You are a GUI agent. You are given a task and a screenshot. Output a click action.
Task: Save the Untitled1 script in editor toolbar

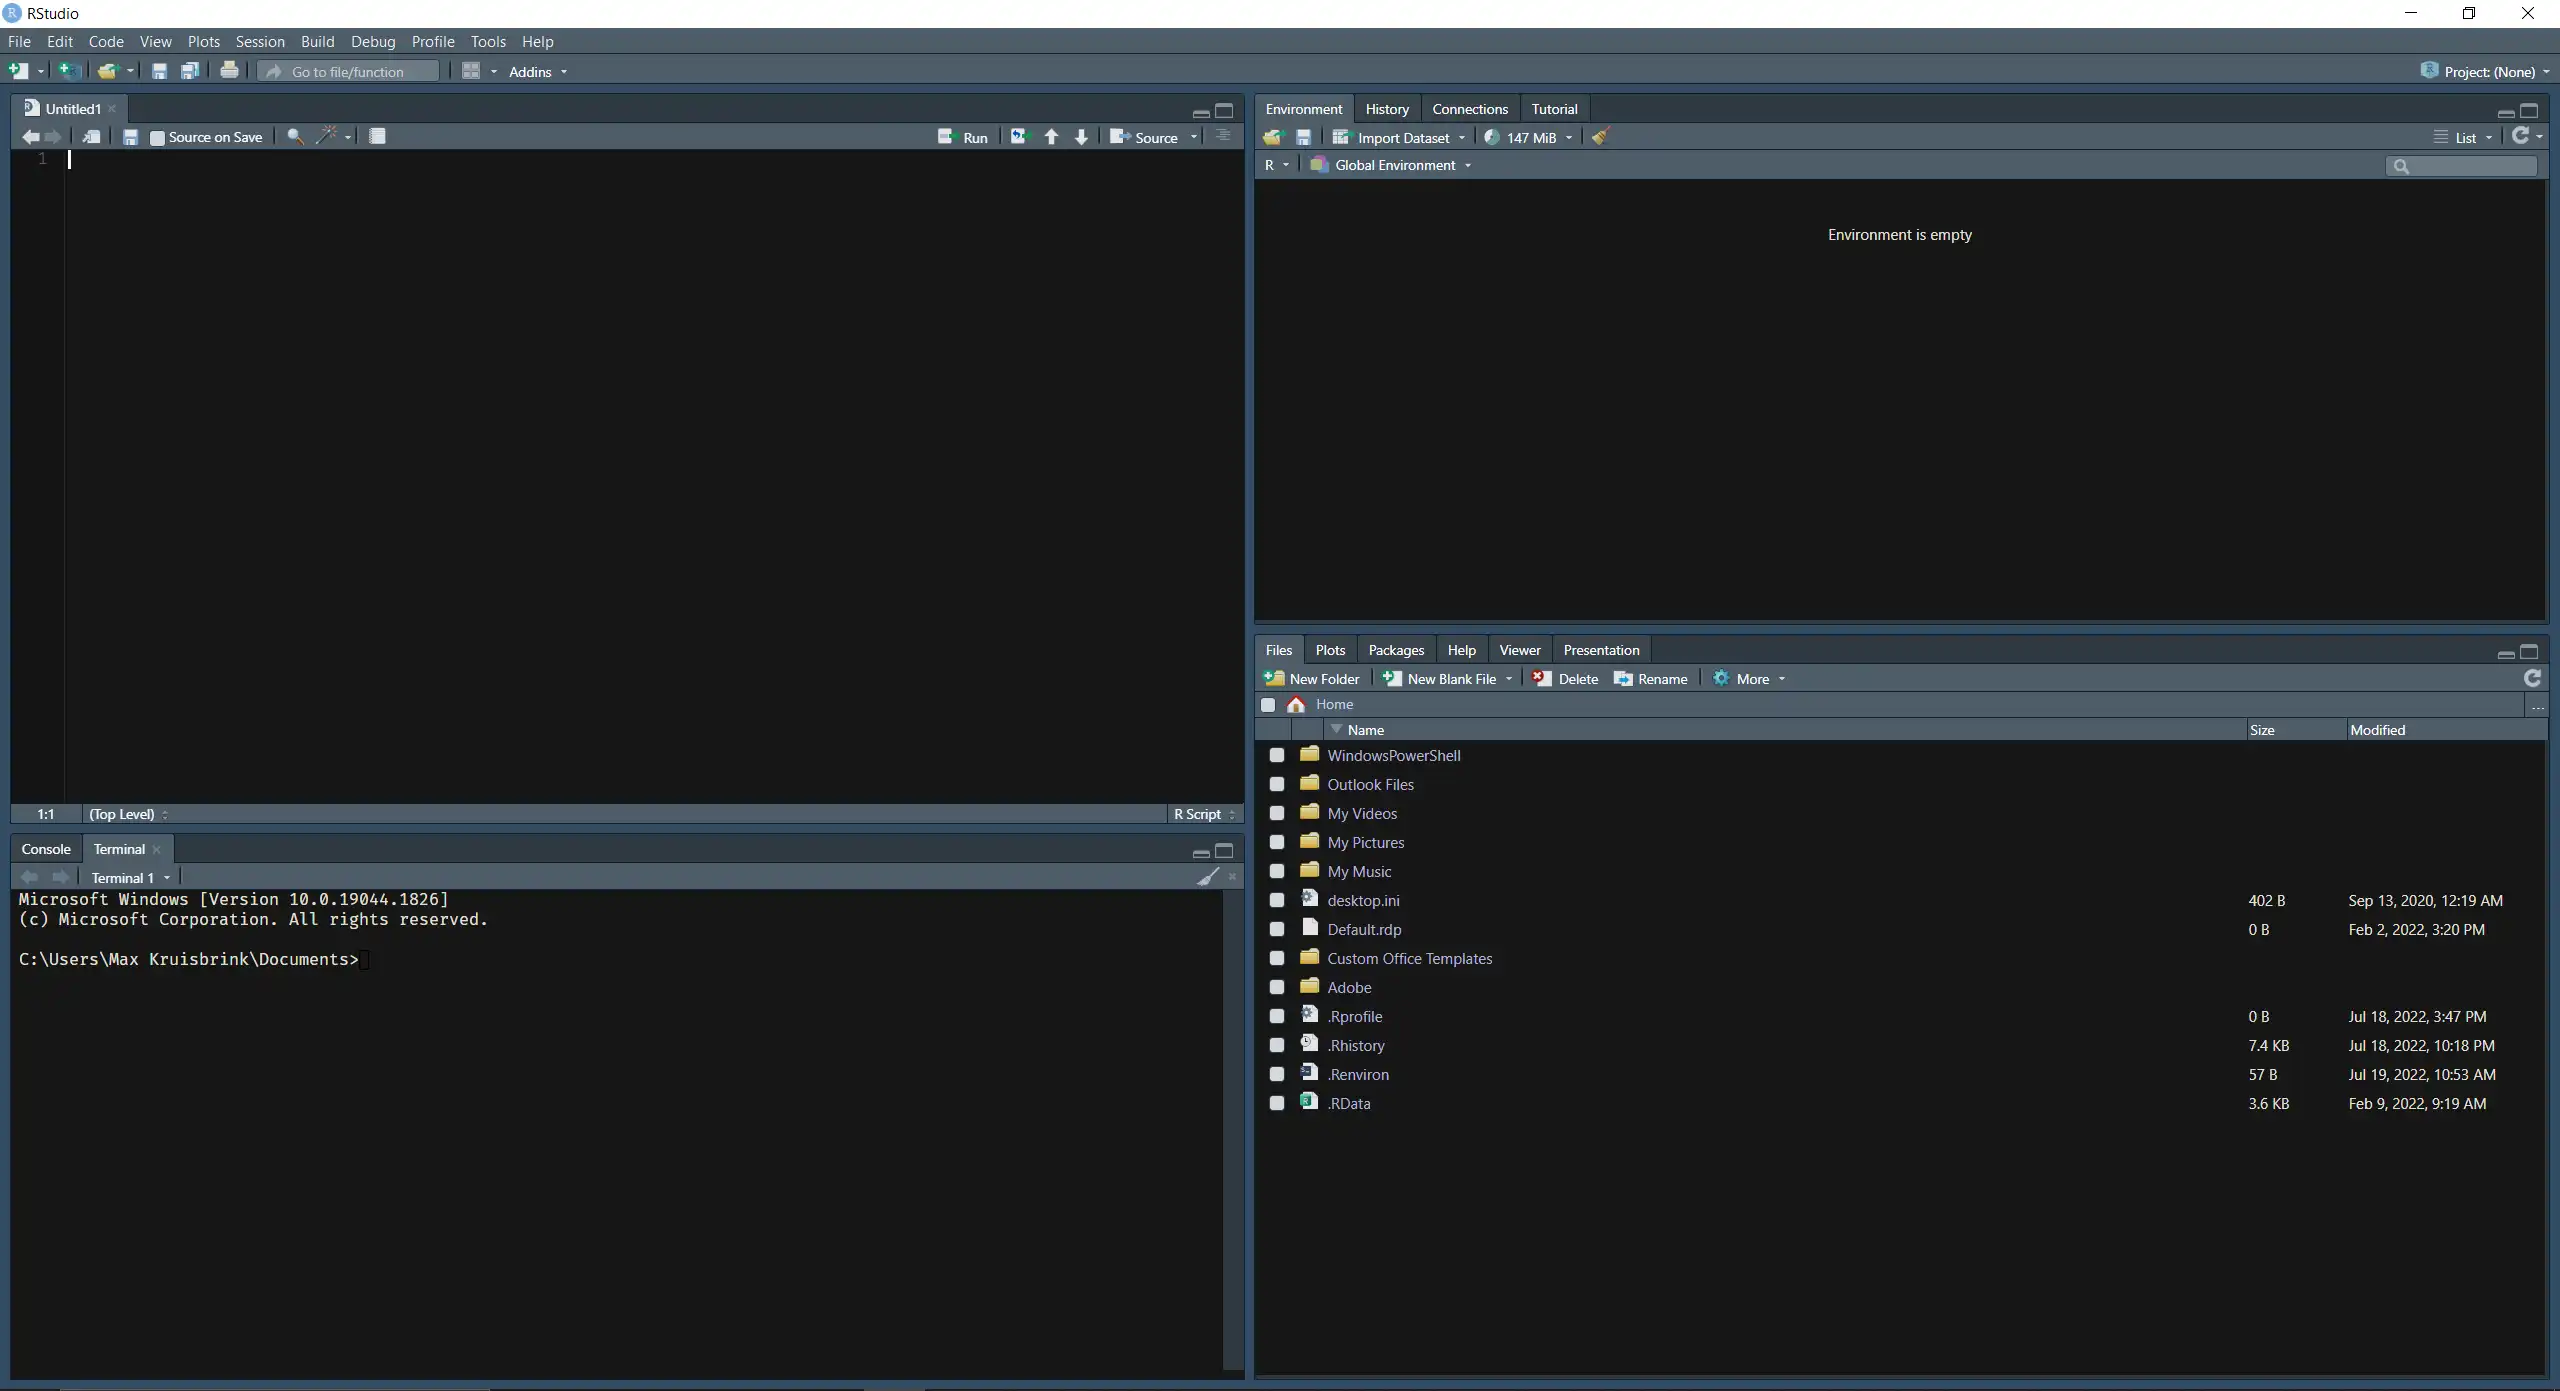130,137
